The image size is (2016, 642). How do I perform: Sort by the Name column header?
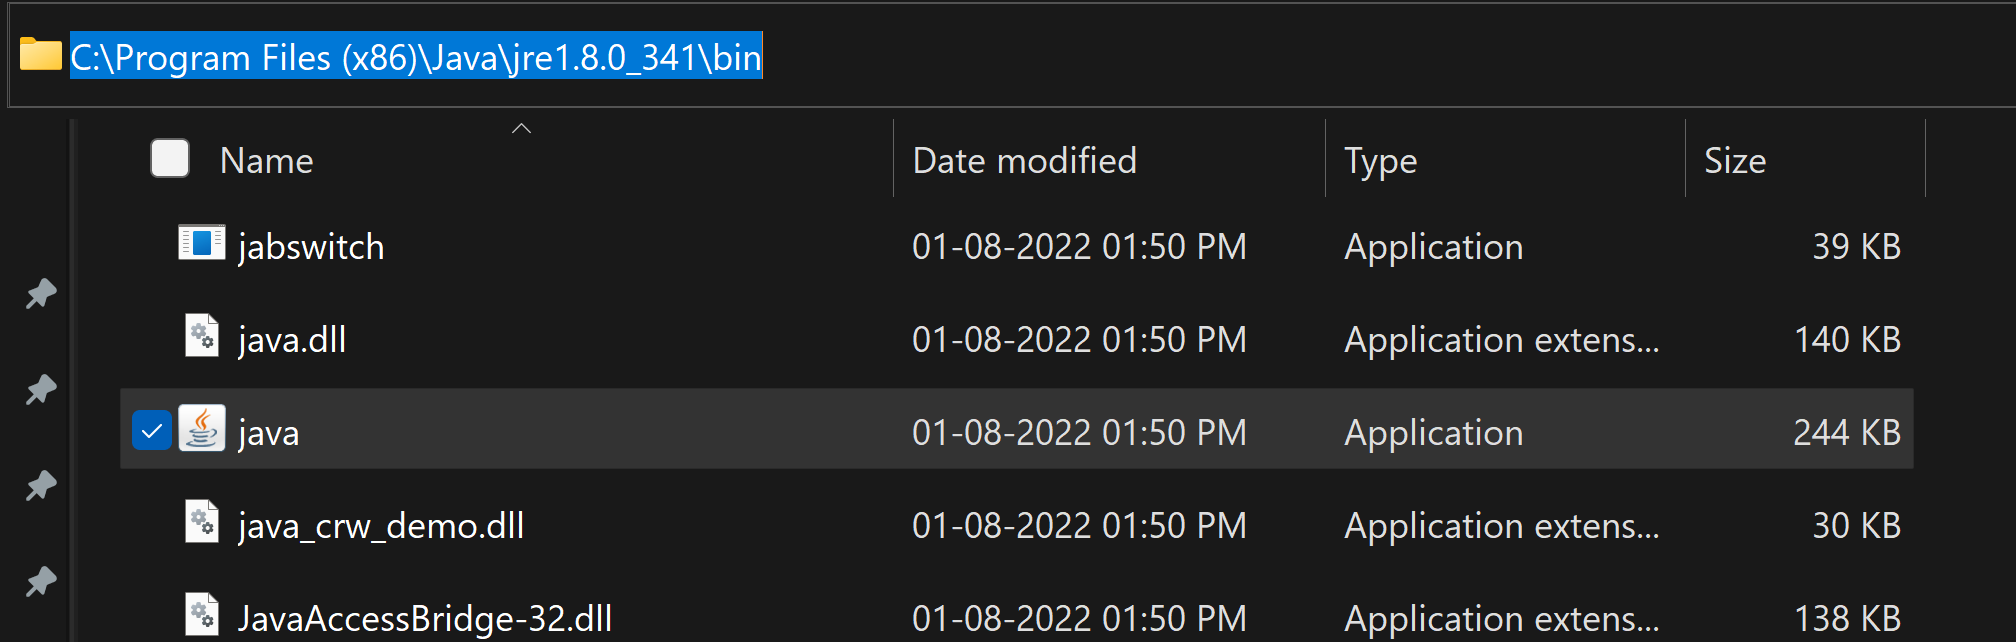(267, 161)
